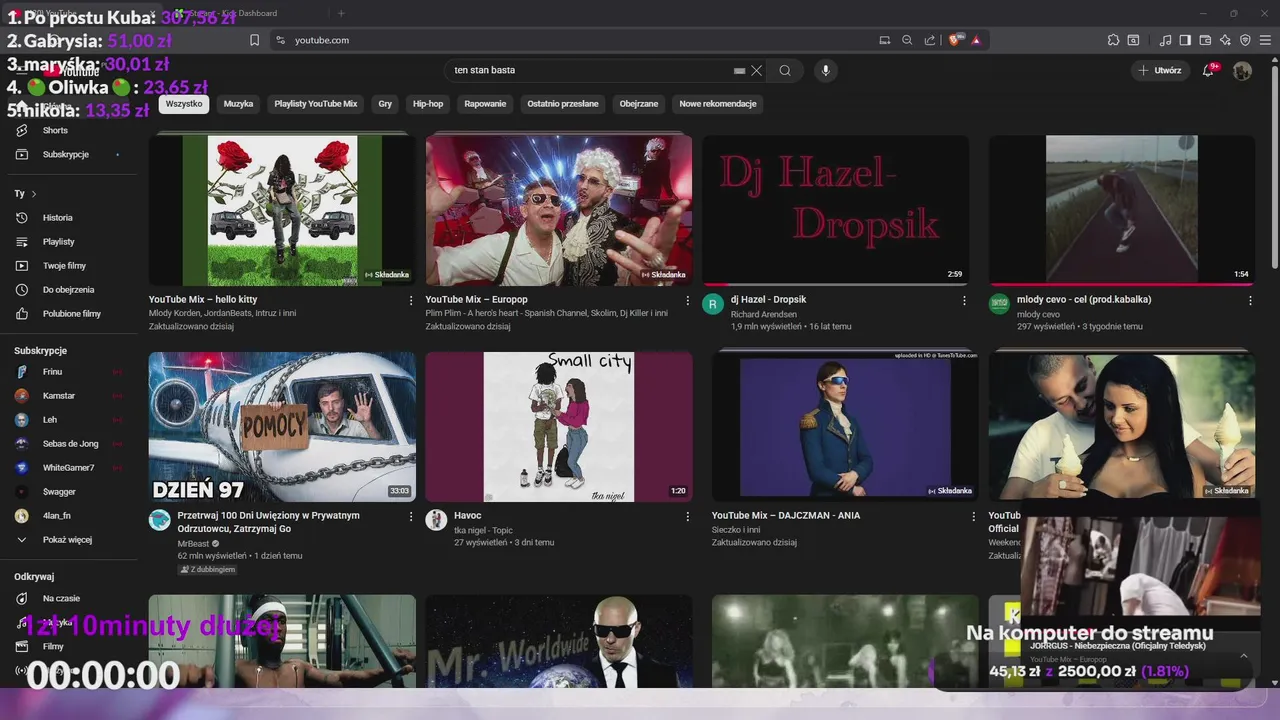Open the Brave Wallet icon

pos(1205,40)
